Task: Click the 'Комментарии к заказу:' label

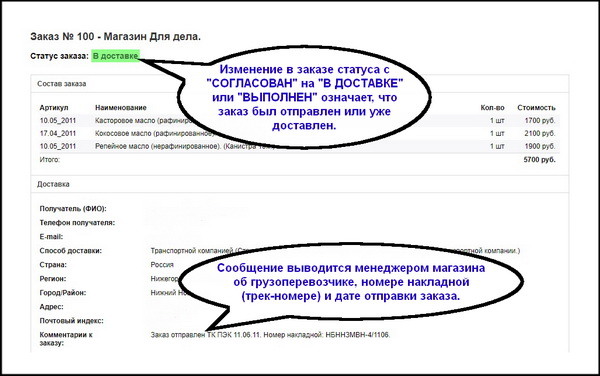Action: (x=66, y=339)
